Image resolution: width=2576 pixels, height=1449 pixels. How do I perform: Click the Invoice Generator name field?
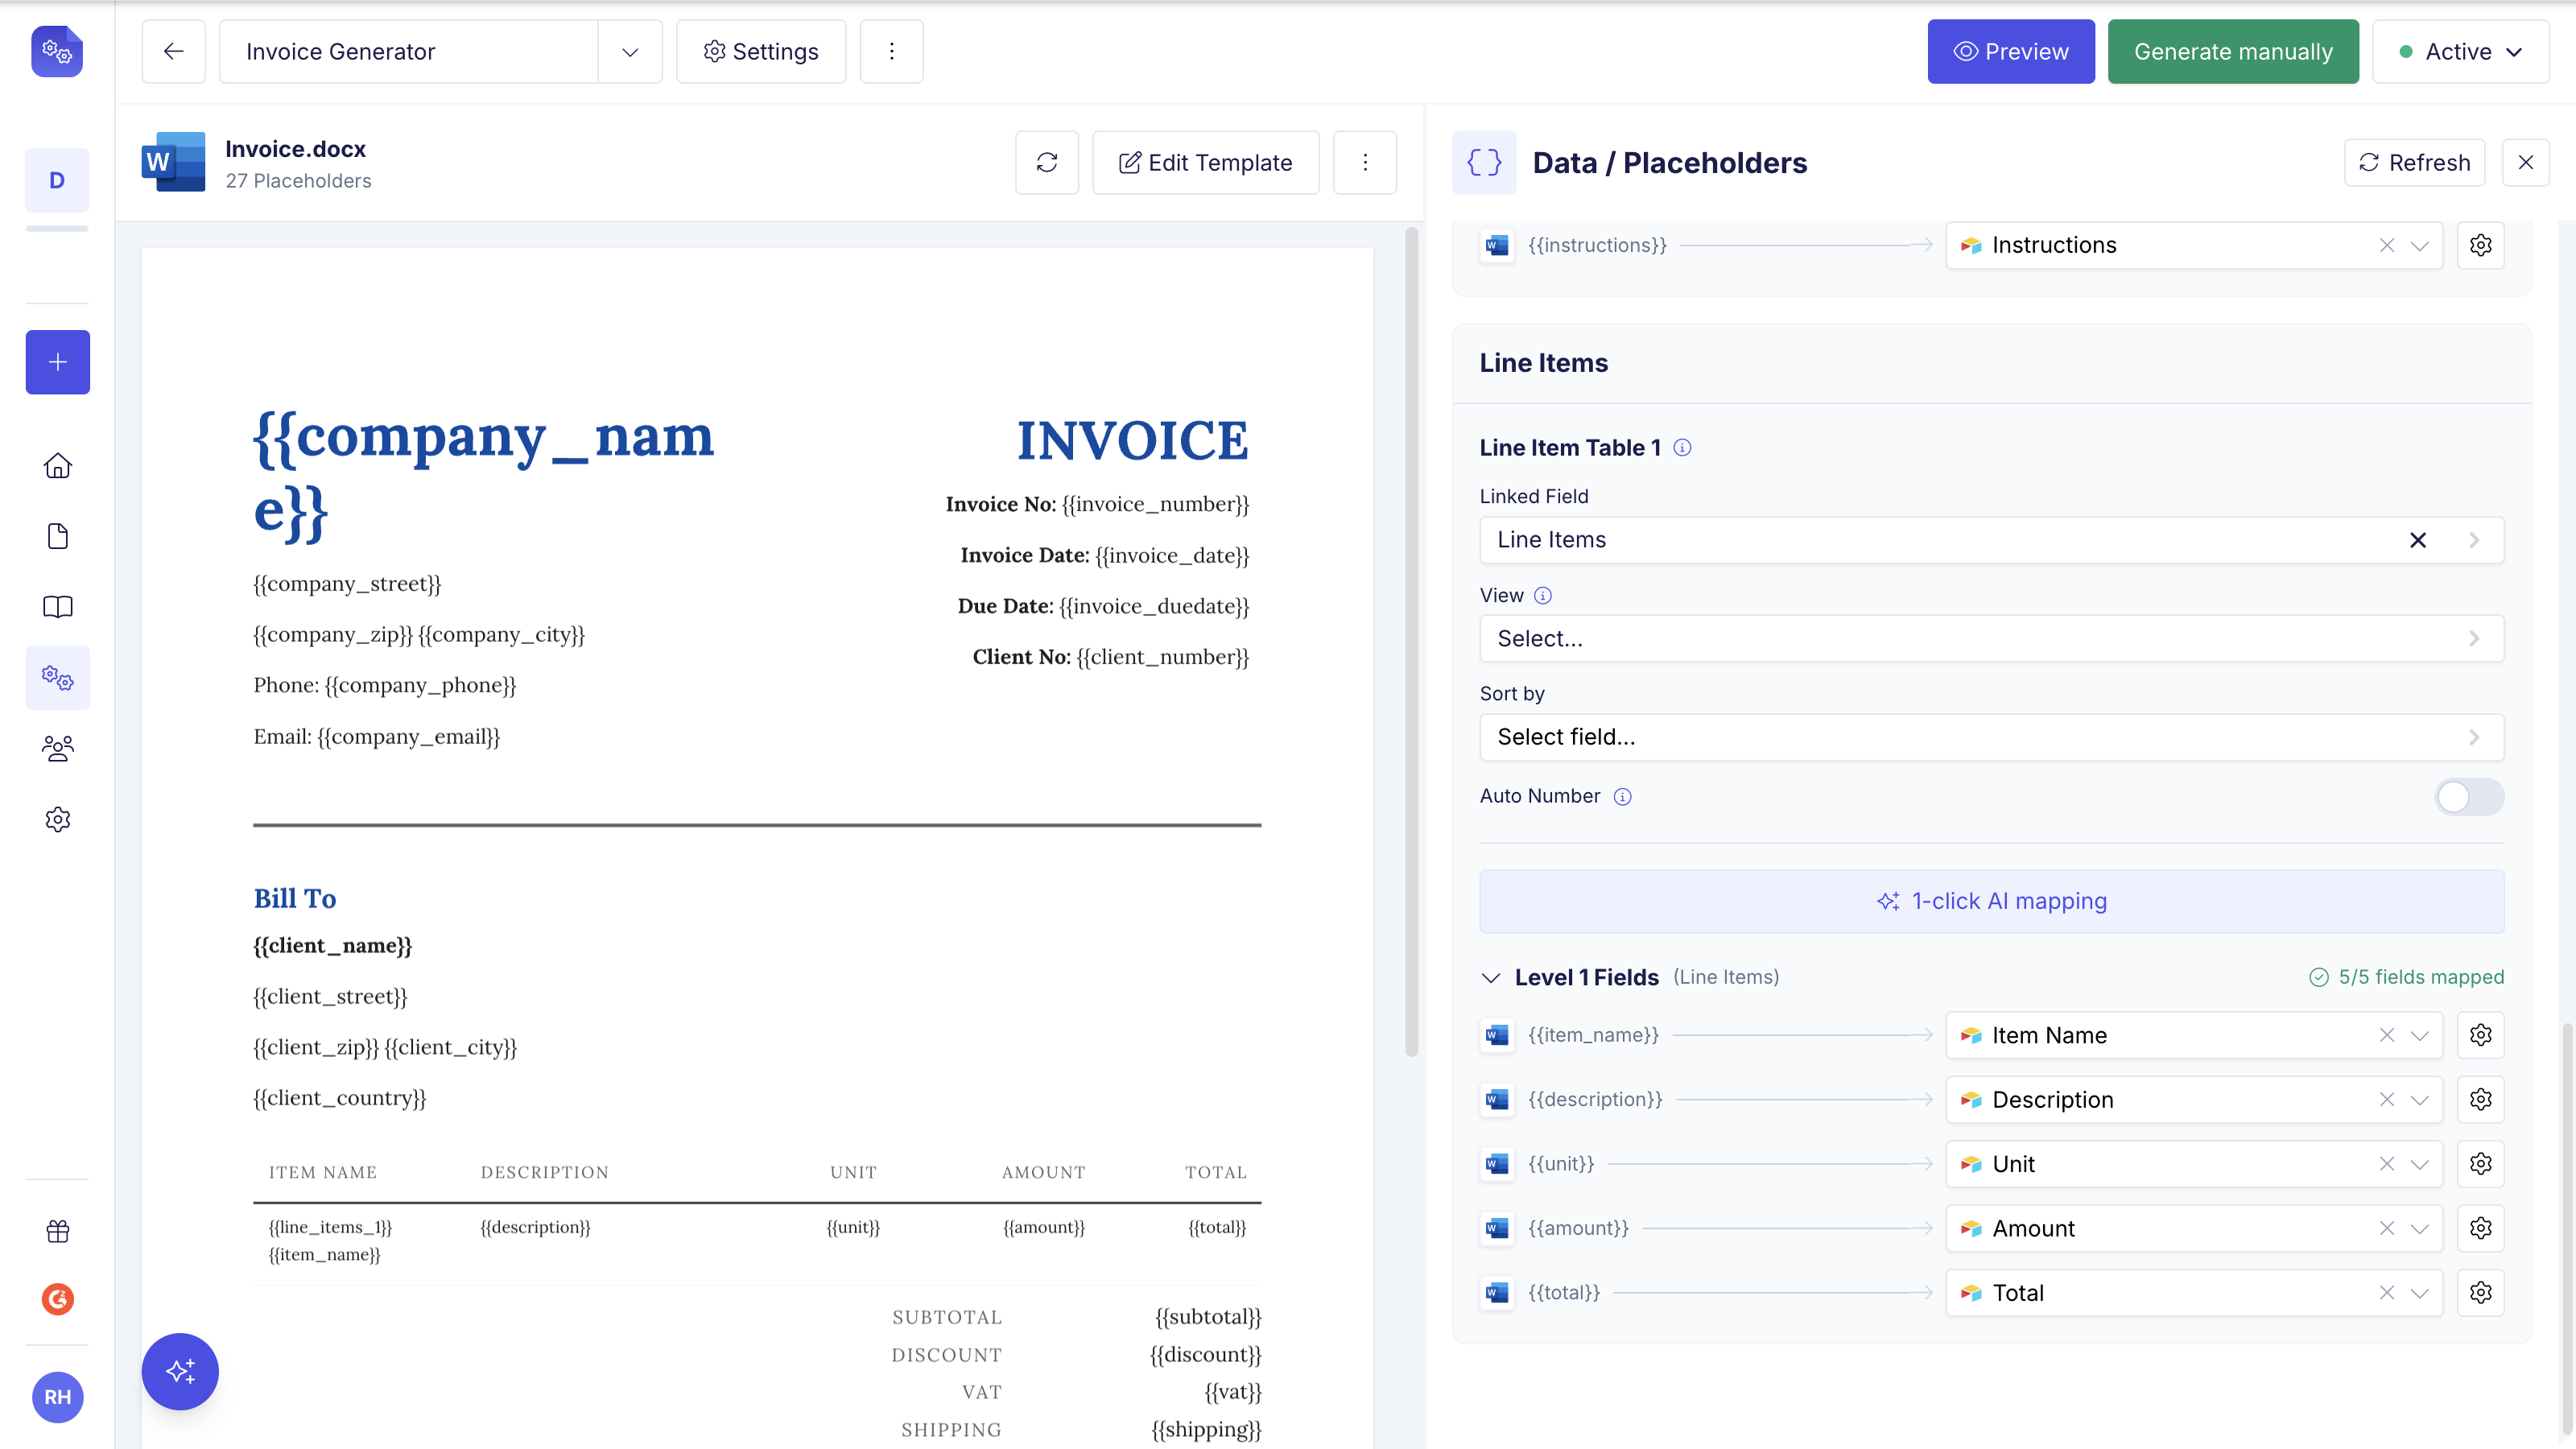(x=408, y=51)
